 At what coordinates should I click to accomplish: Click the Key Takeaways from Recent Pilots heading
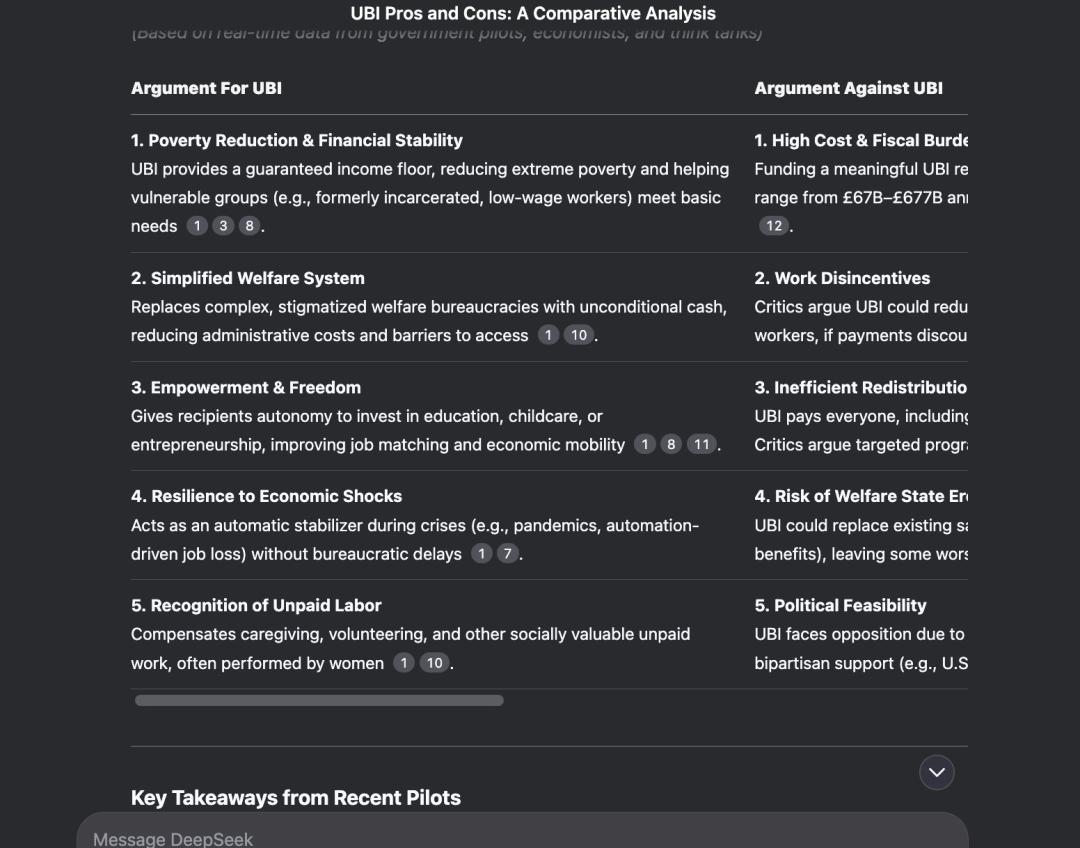click(295, 798)
